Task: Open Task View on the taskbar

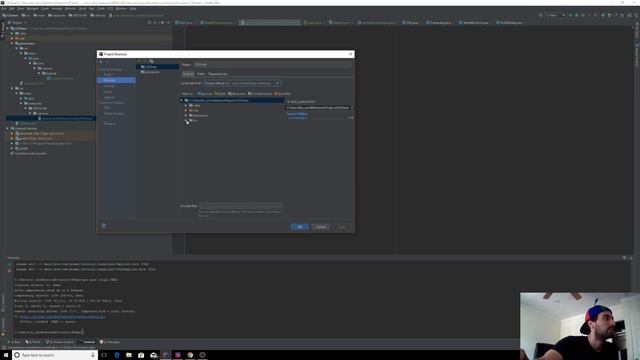Action: coord(104,355)
